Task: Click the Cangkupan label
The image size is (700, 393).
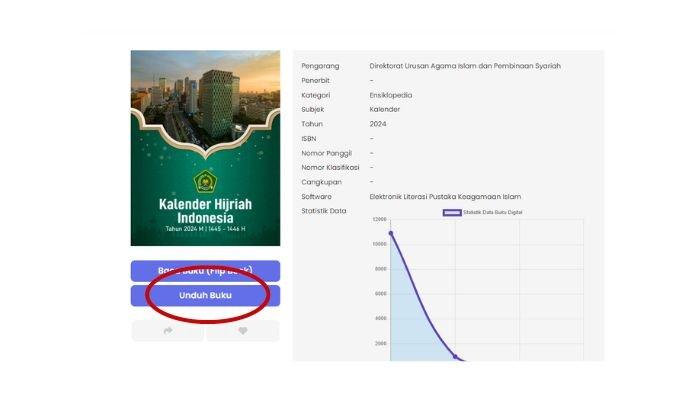Action: [321, 182]
